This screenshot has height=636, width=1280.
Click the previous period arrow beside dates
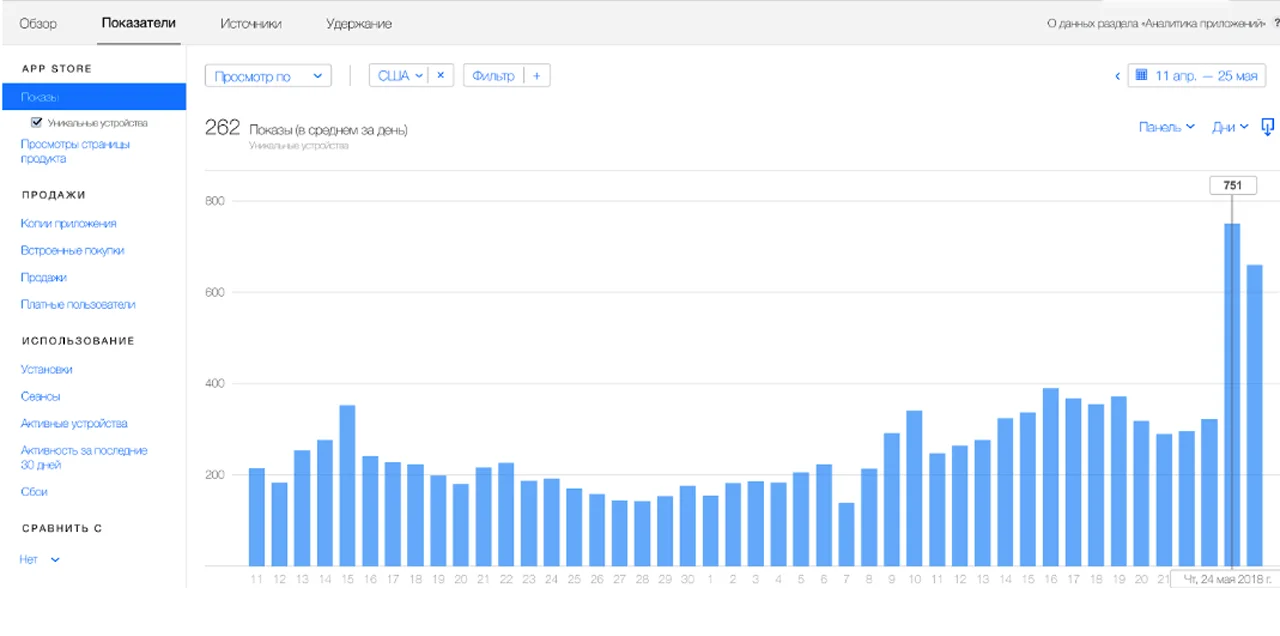[x=1117, y=76]
